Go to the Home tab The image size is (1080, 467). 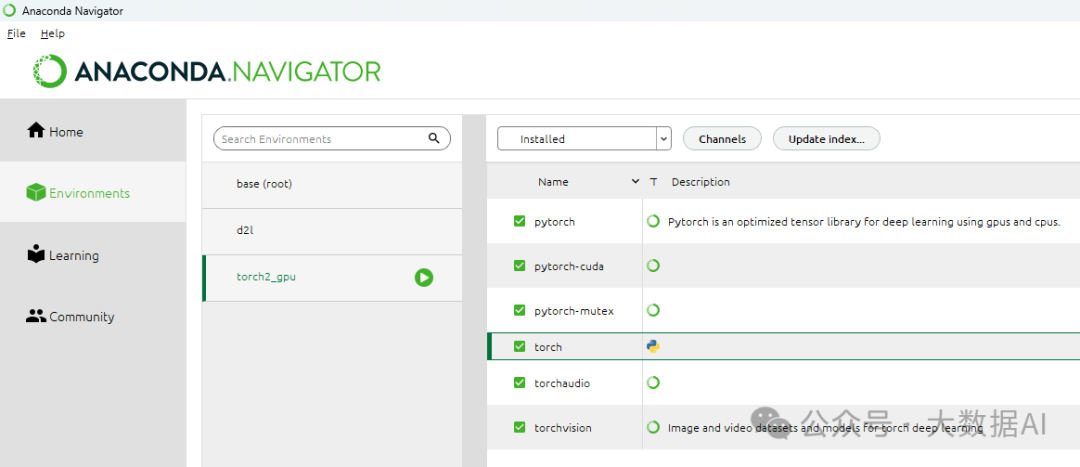pos(93,131)
